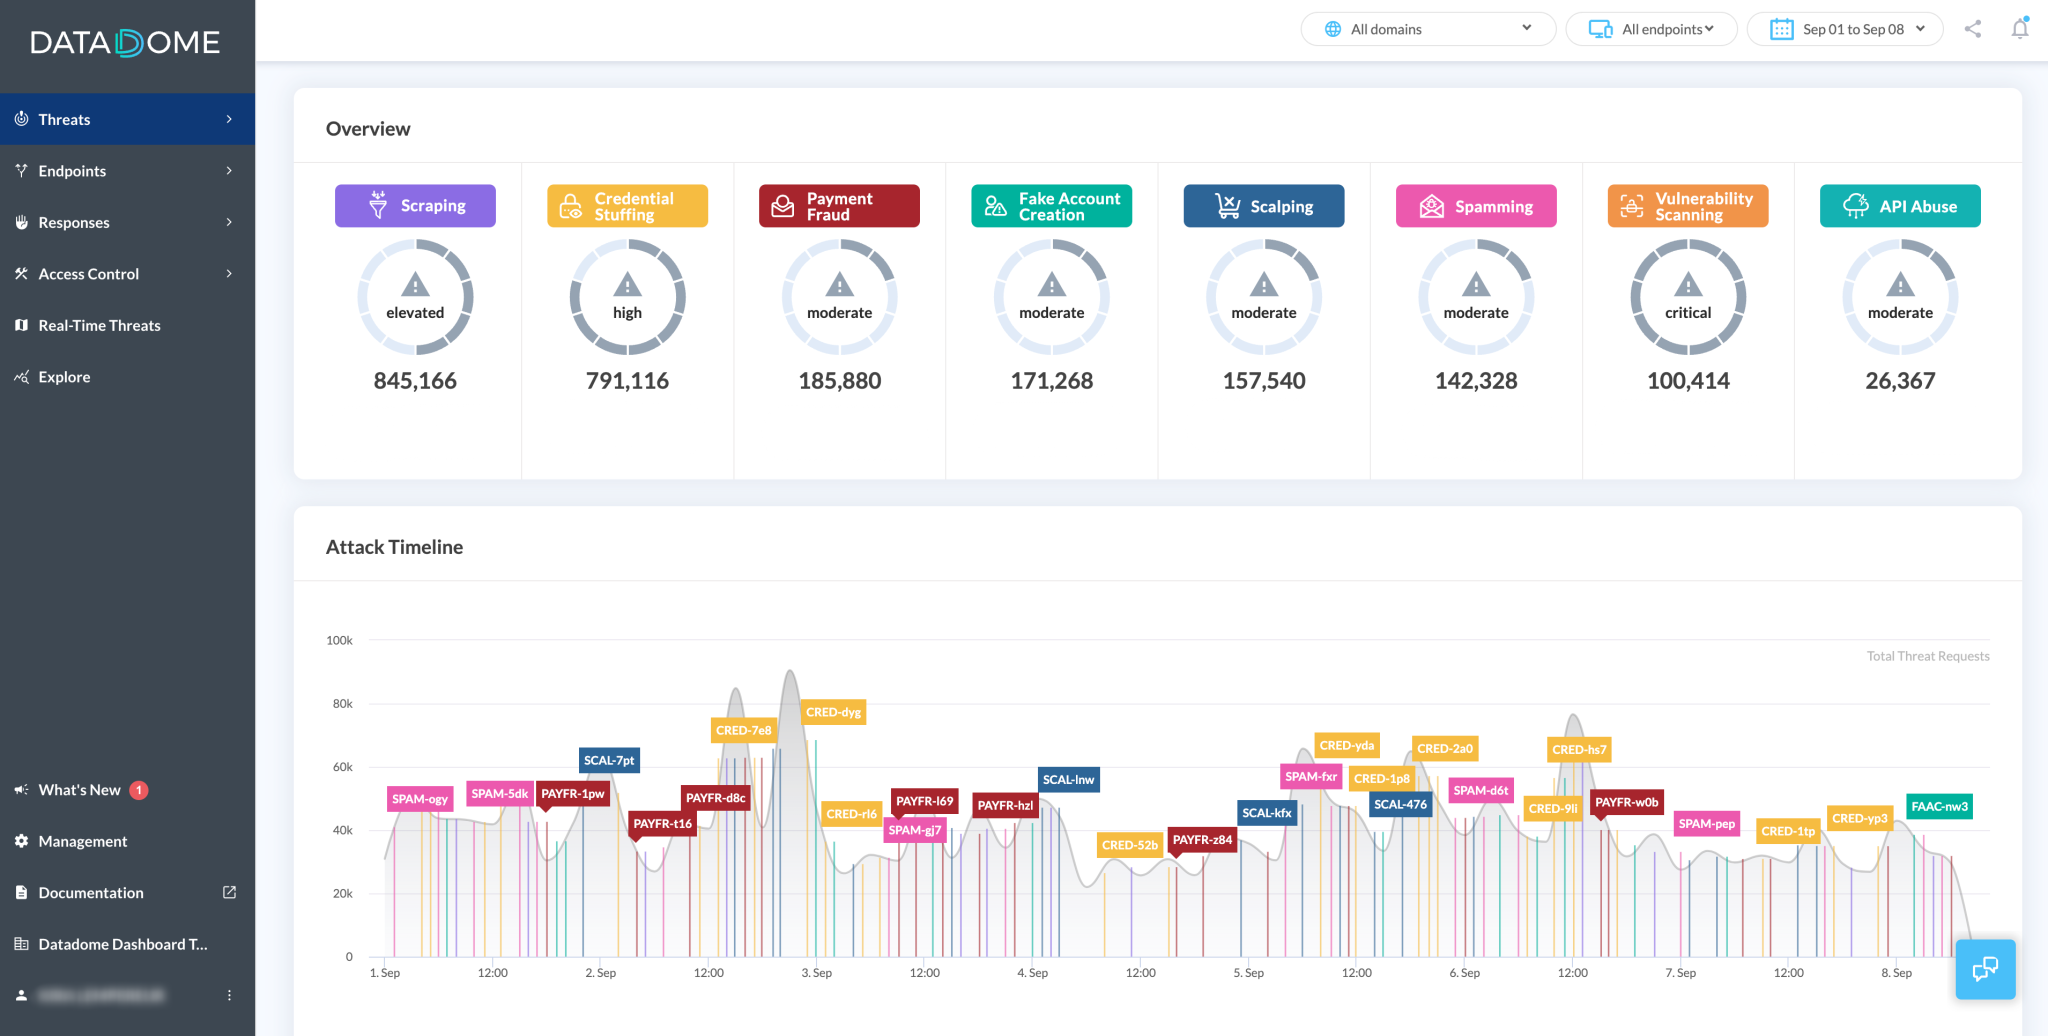Change the Sep 01 to Sep 08 date range
This screenshot has width=2048, height=1036.
[x=1845, y=29]
